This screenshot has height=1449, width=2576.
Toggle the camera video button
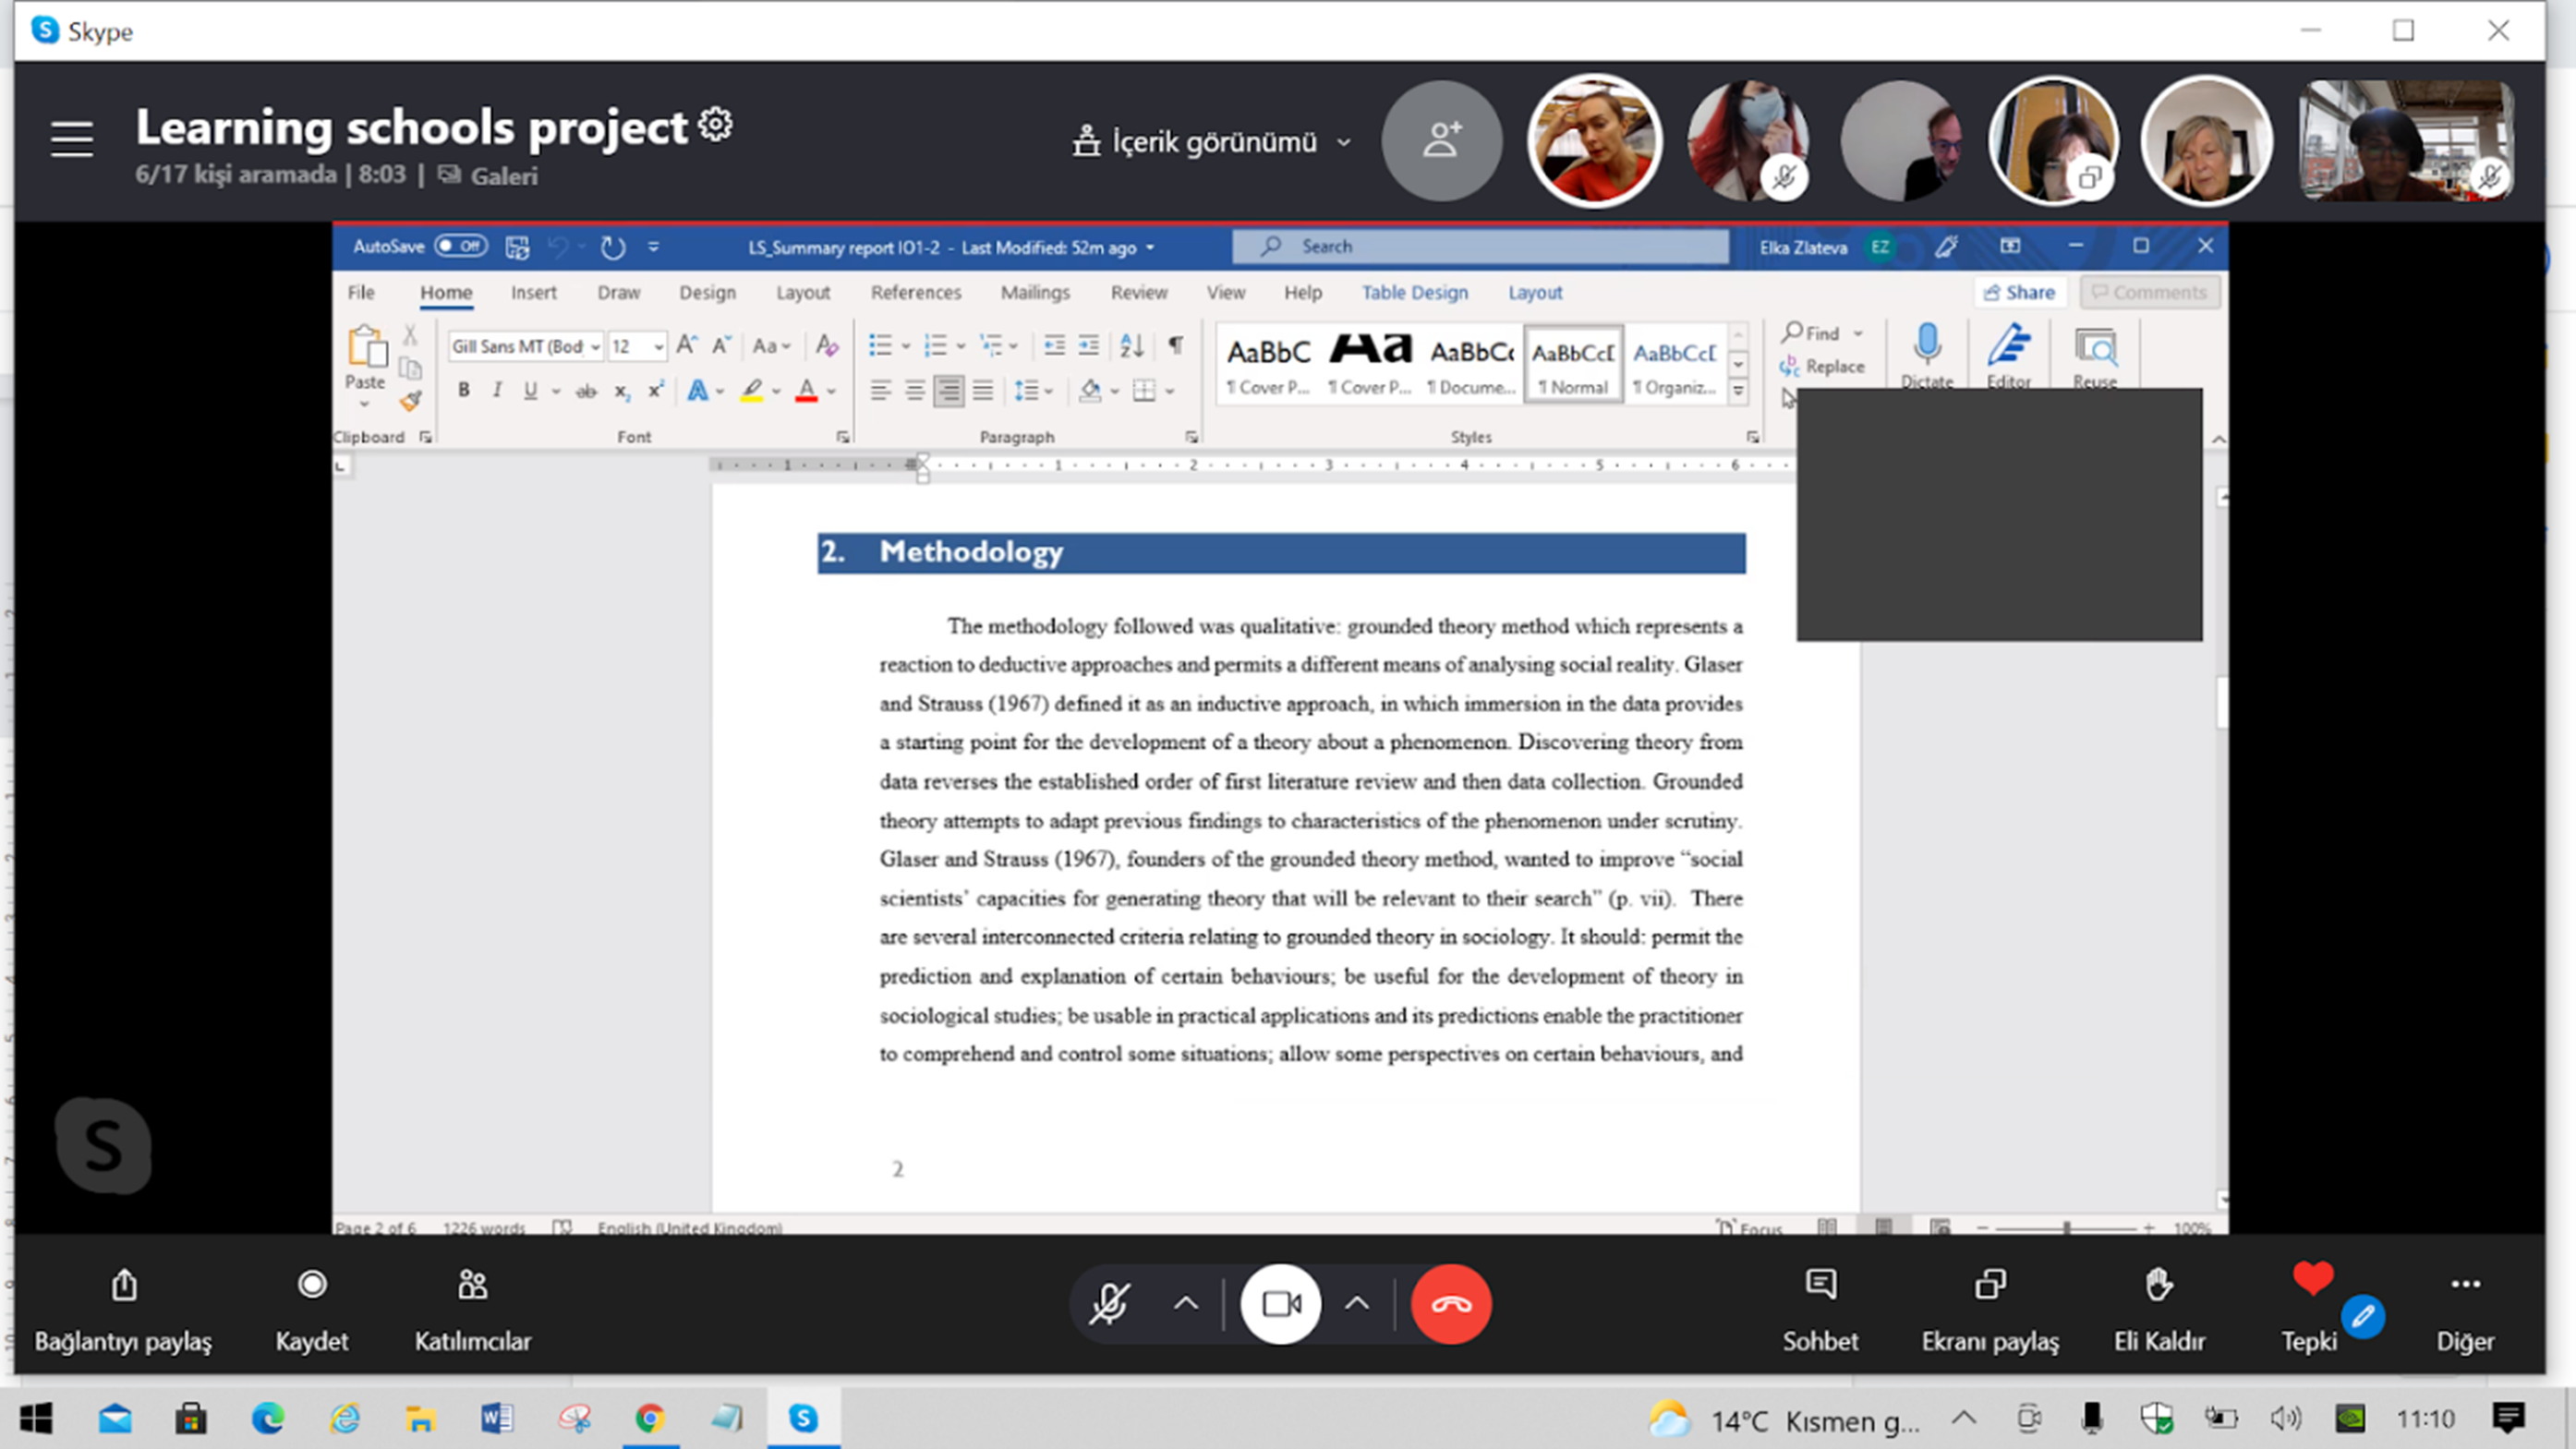[1281, 1303]
